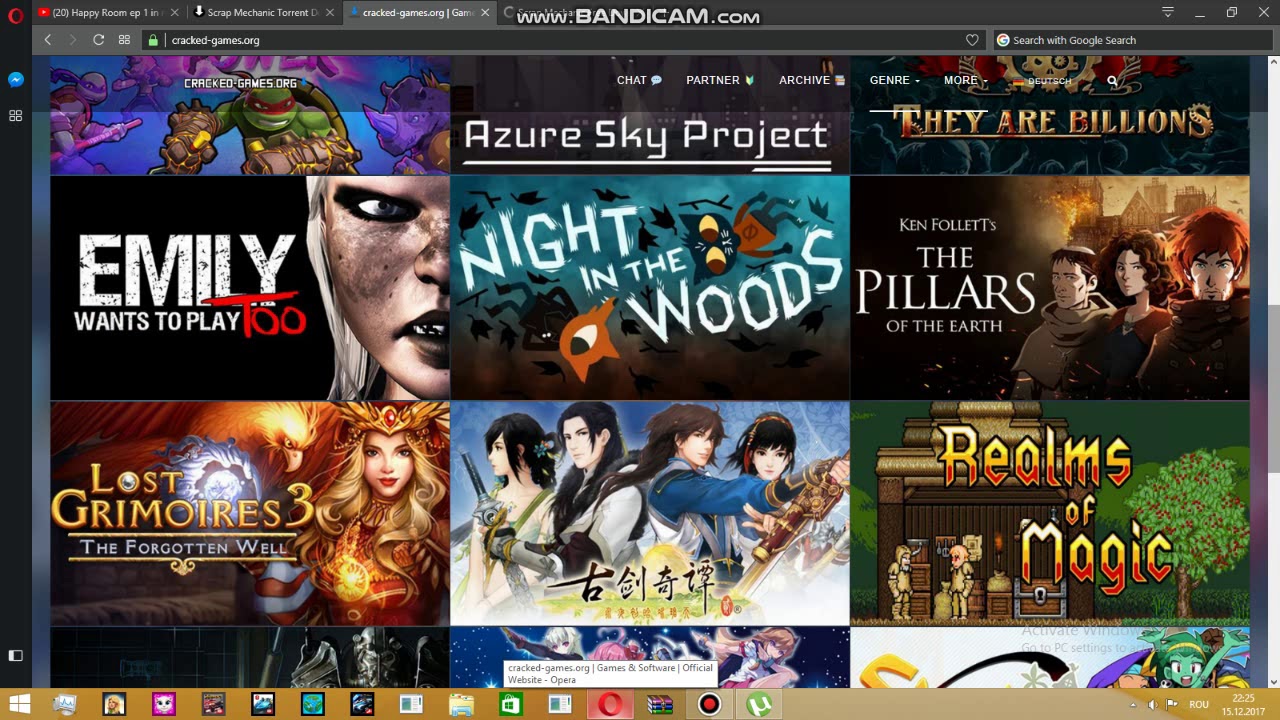Viewport: 1280px width, 720px height.
Task: Open the Night in the Woods game
Action: [650, 288]
